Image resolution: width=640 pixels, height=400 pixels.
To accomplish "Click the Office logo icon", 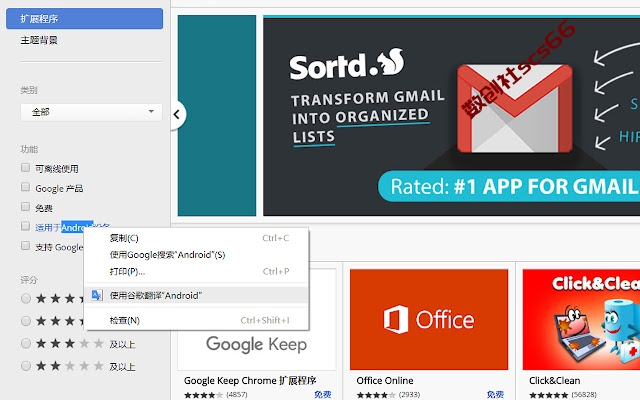I will [x=396, y=319].
